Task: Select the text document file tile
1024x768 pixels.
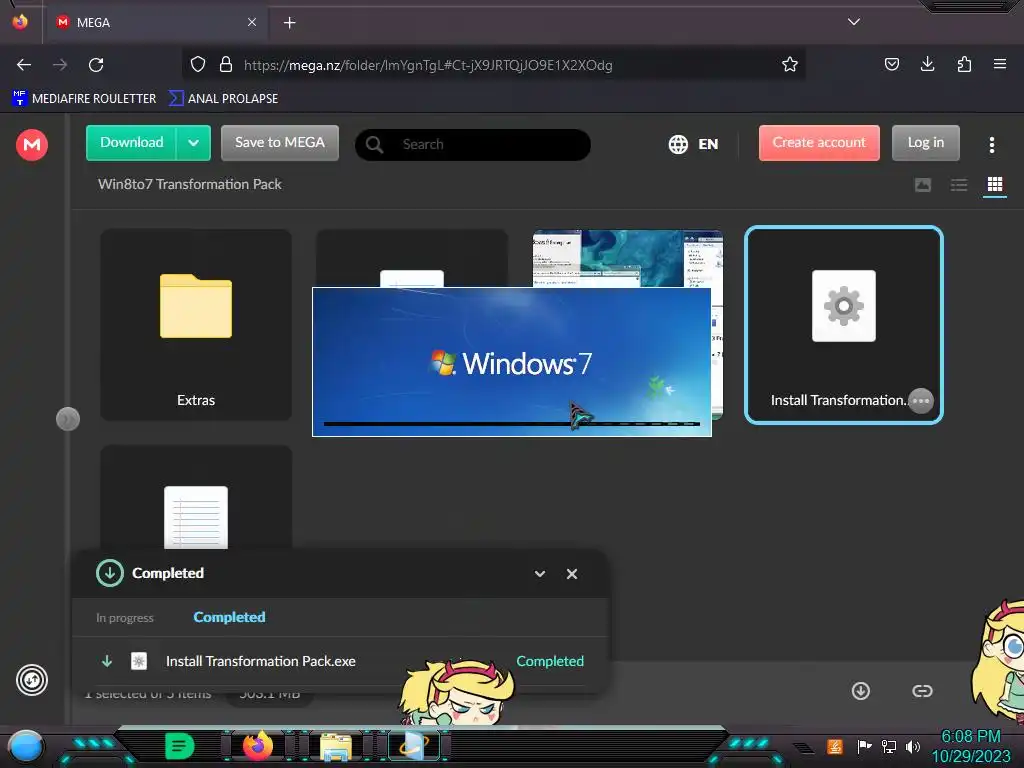Action: click(196, 498)
